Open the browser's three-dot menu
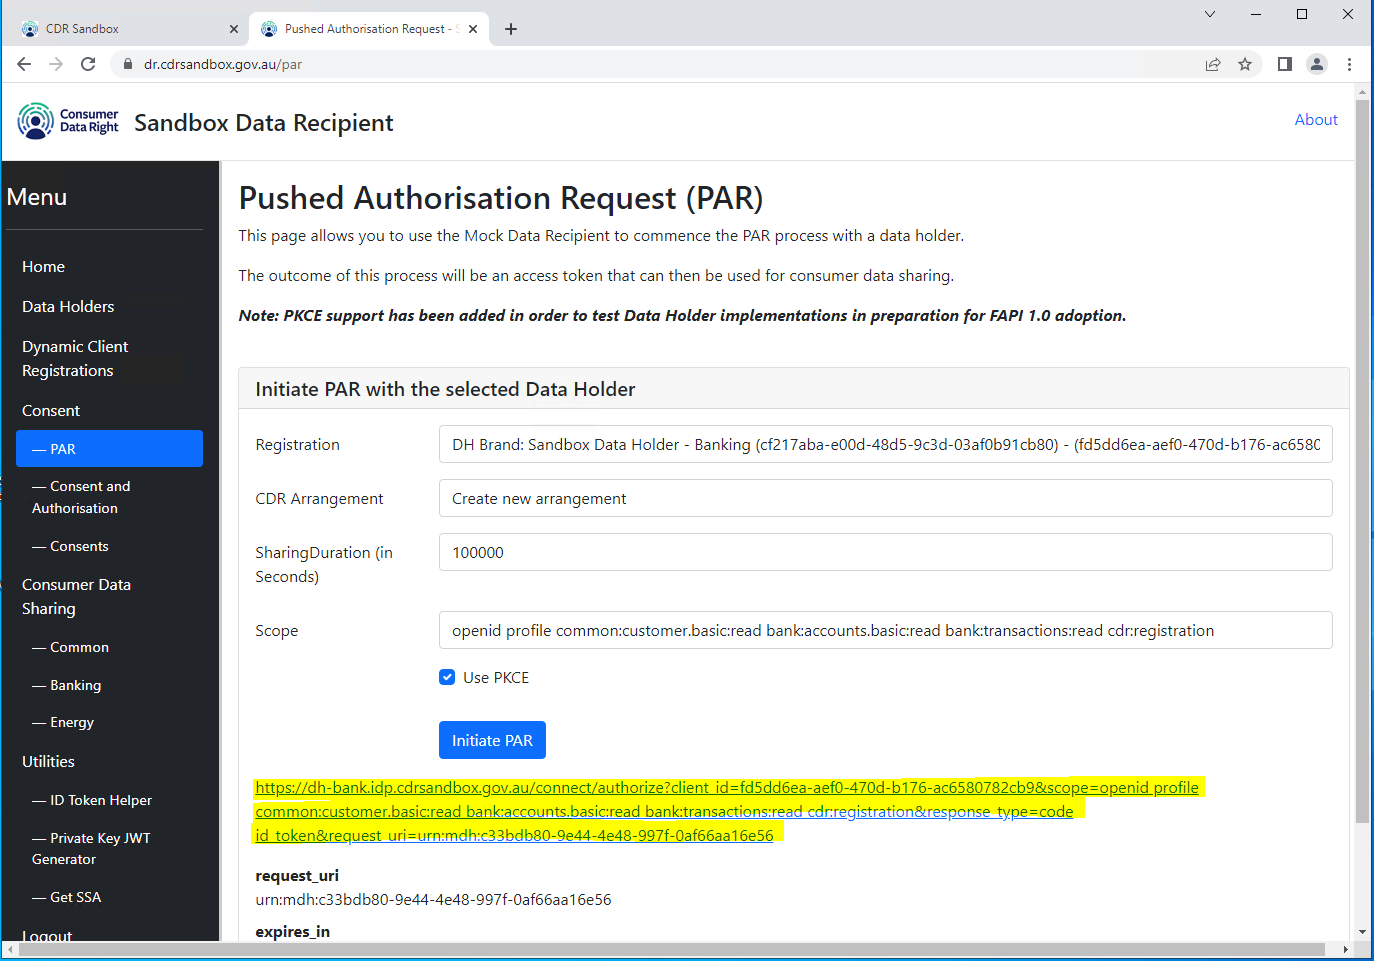The height and width of the screenshot is (961, 1374). 1349,63
